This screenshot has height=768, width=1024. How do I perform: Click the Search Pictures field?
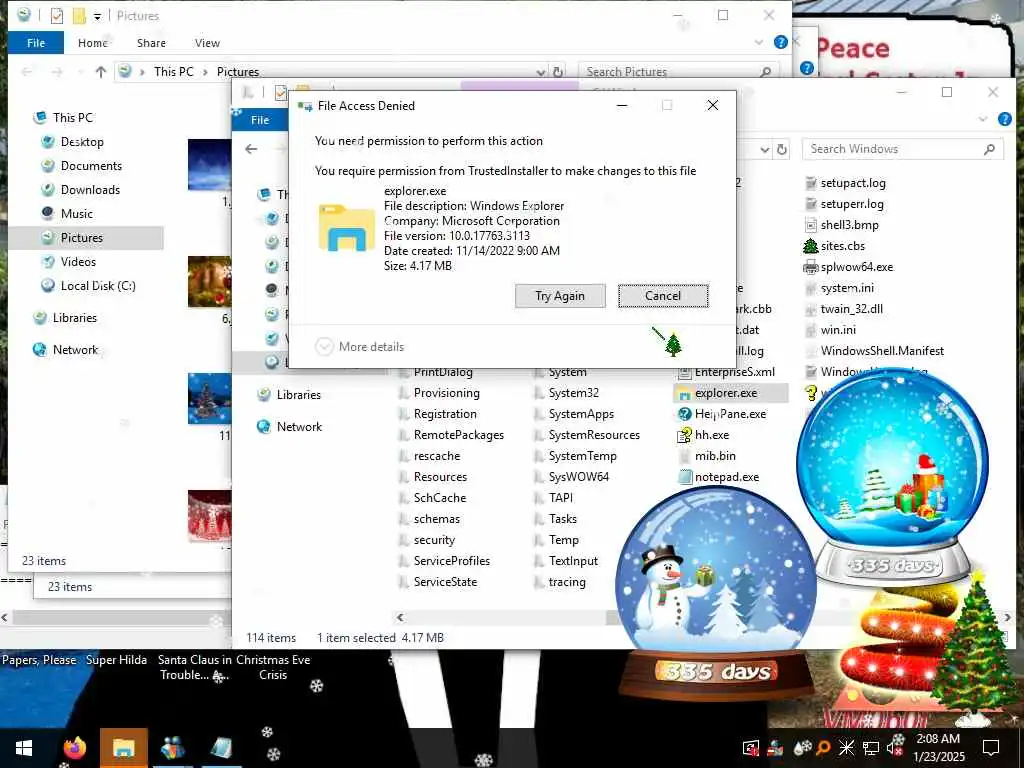(678, 72)
